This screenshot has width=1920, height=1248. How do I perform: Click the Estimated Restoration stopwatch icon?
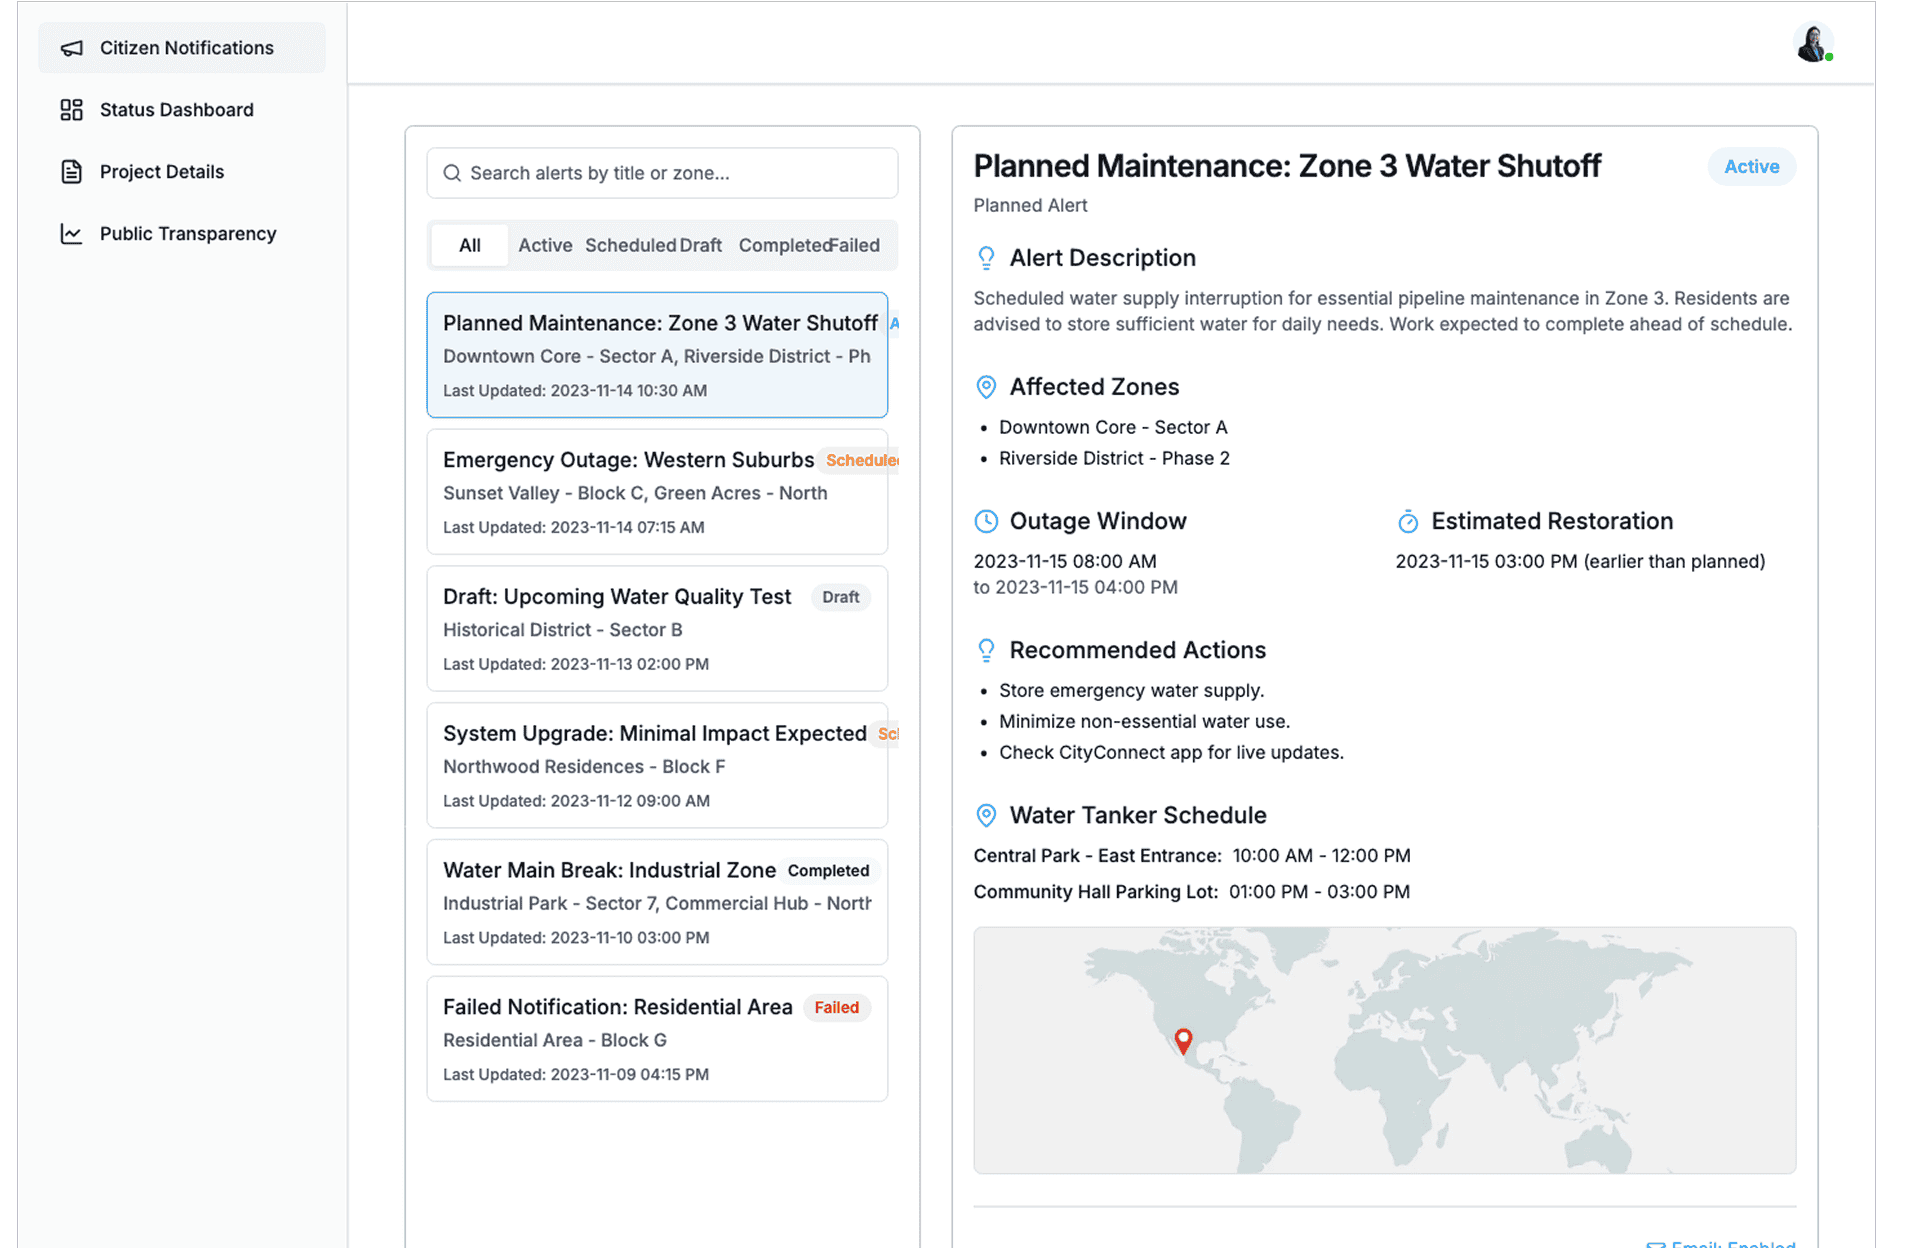1408,521
